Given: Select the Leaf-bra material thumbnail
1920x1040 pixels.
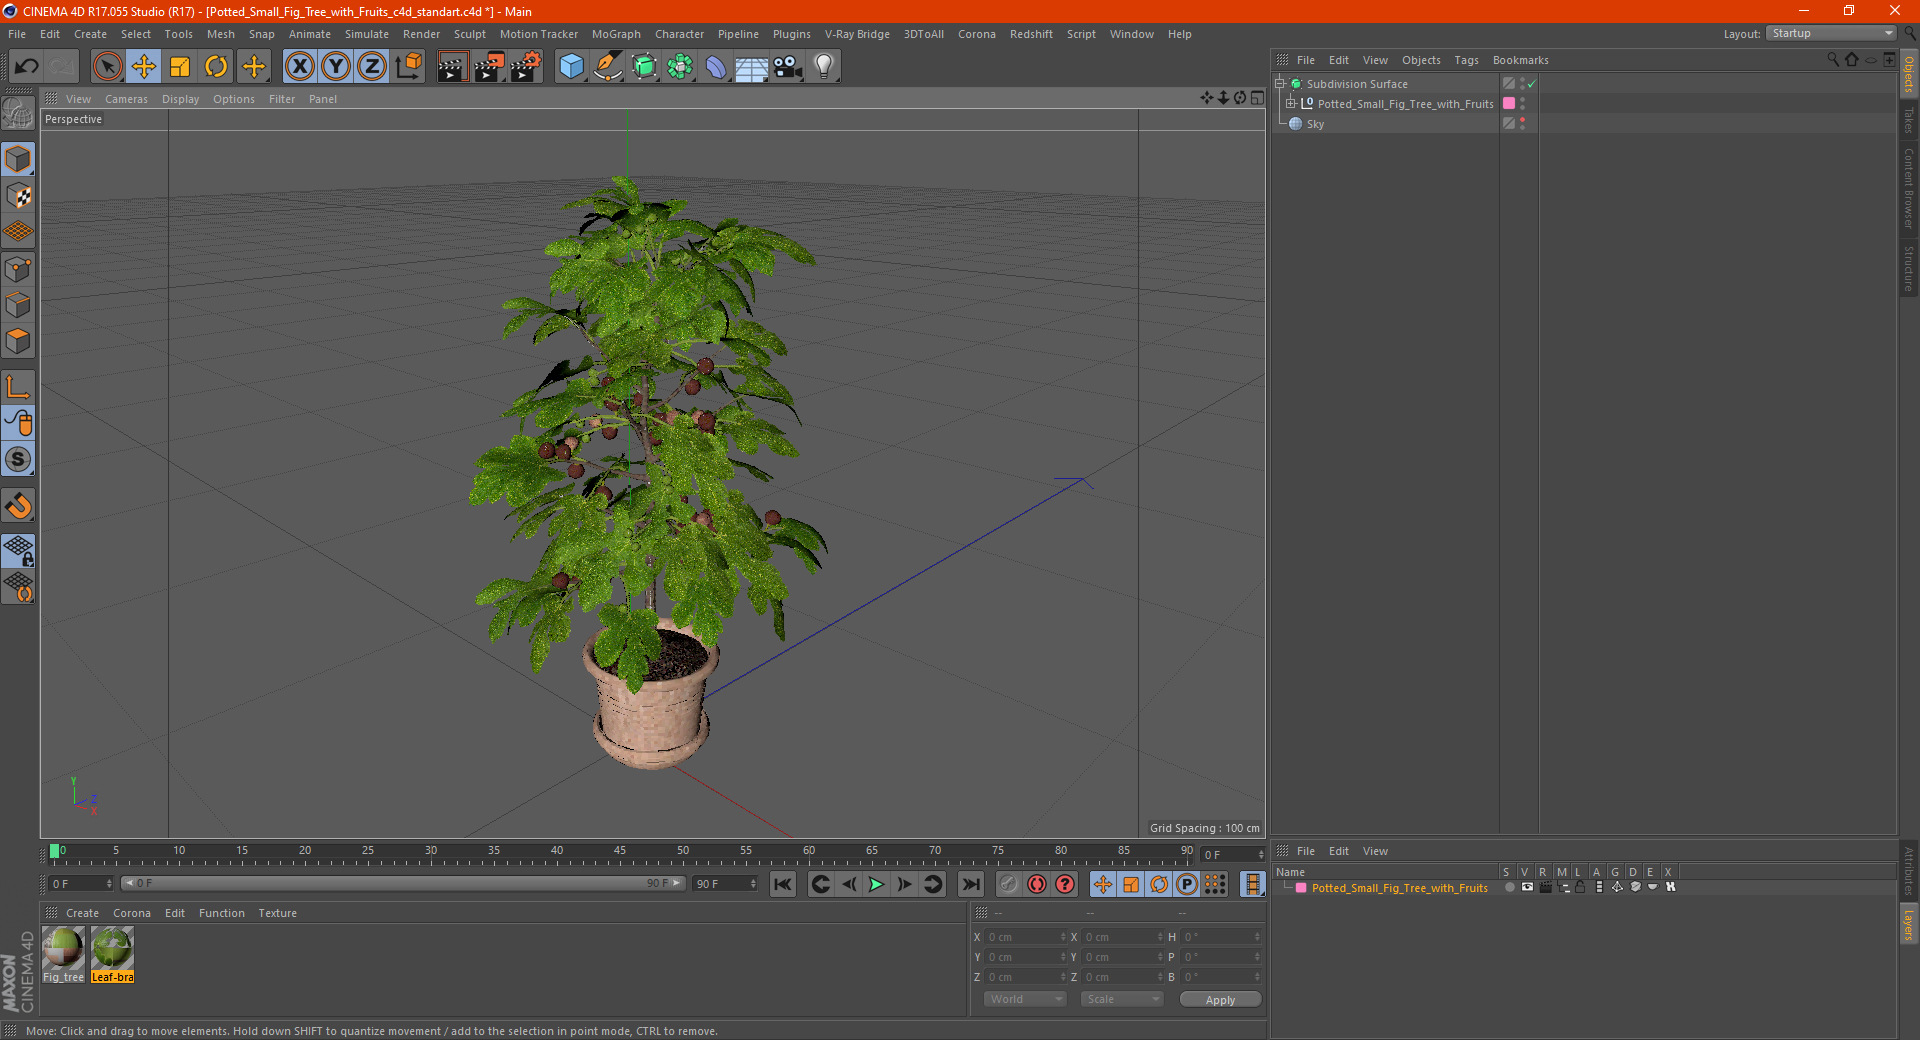Looking at the screenshot, I should pyautogui.click(x=112, y=949).
